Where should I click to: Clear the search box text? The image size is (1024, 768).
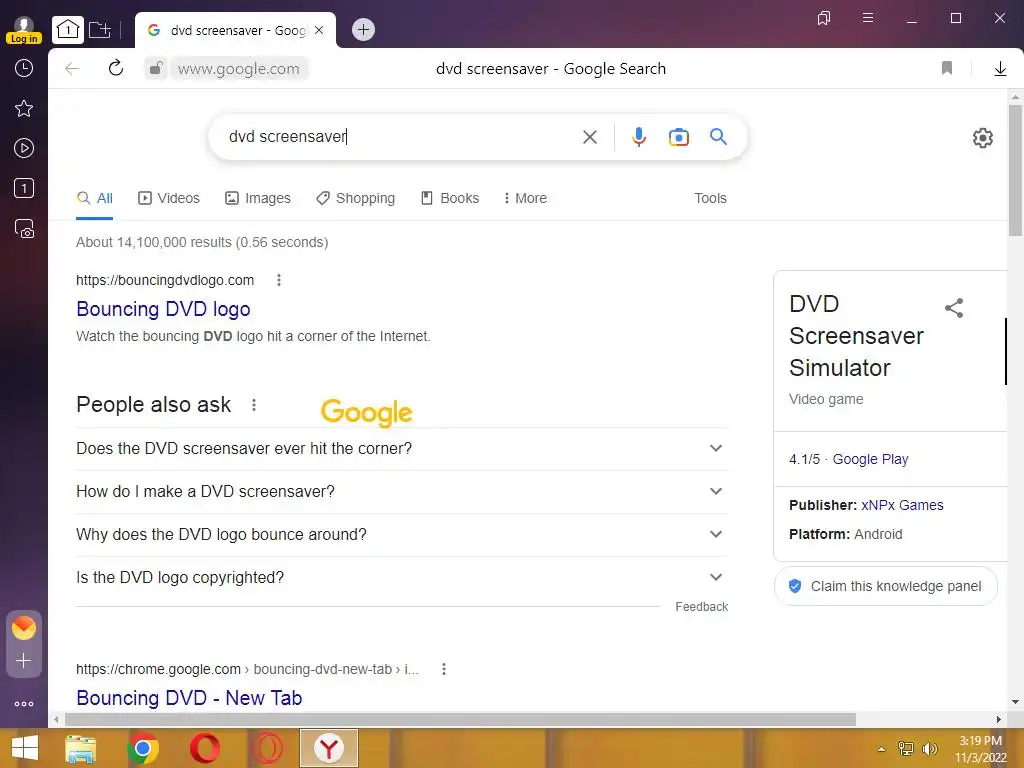590,136
